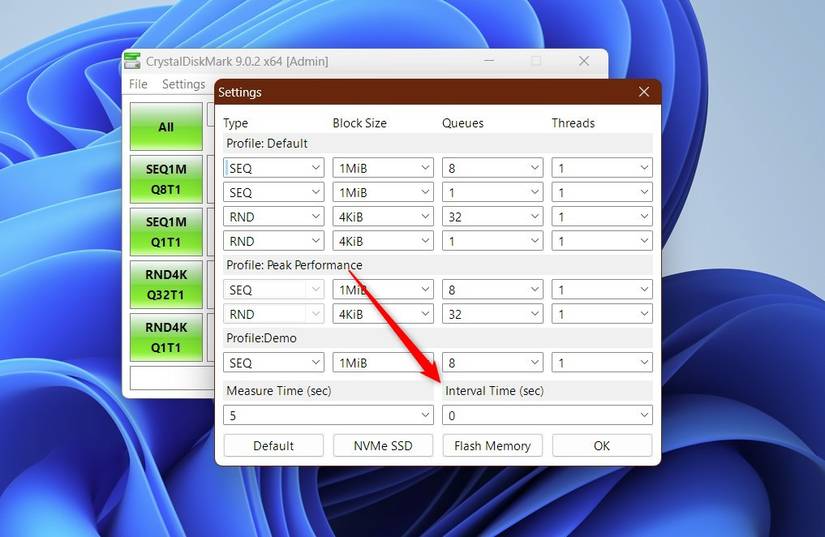Open Type dropdown in second Default row
The image size is (825, 537).
click(274, 192)
